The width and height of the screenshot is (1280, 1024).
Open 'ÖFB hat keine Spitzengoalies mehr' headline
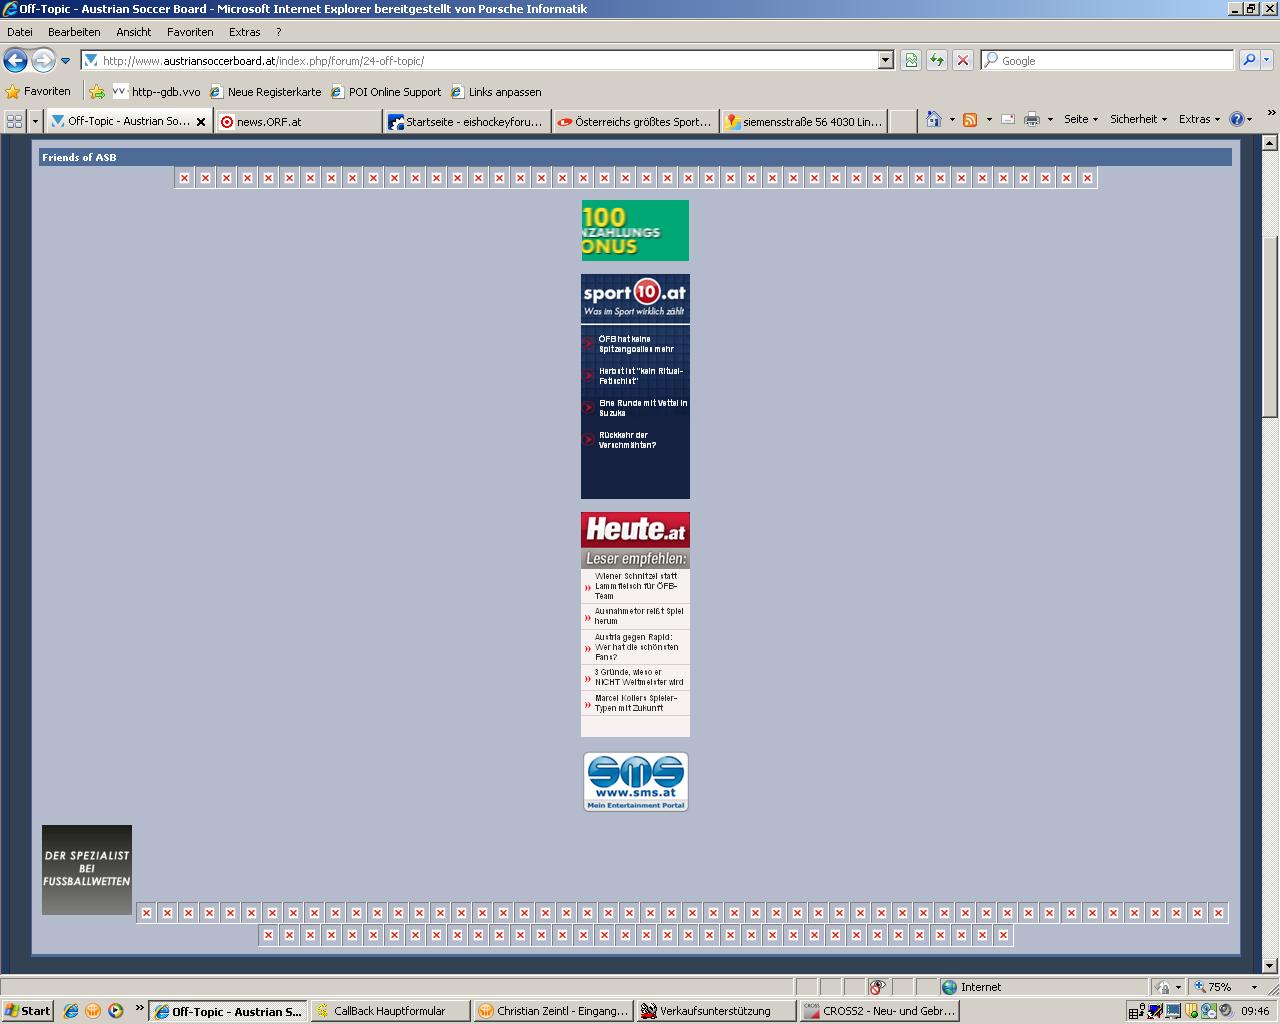click(x=636, y=344)
